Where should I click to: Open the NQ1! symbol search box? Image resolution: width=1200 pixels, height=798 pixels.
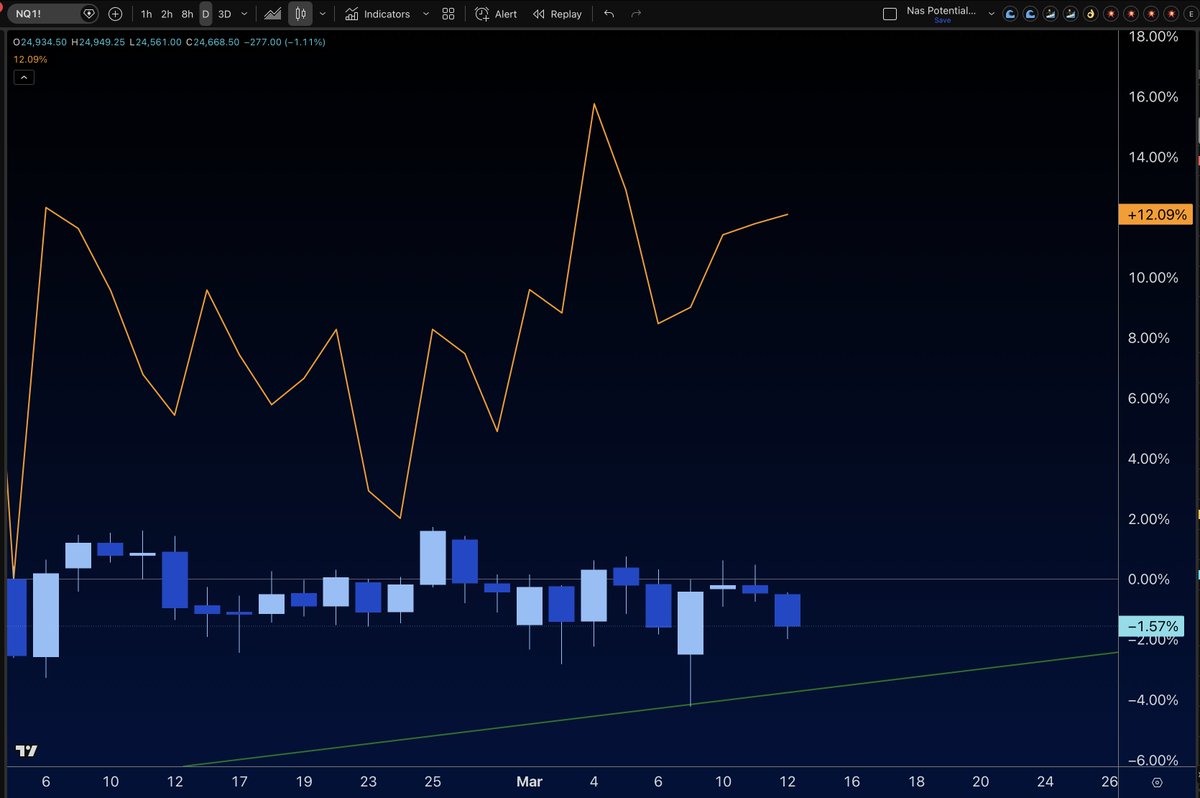click(x=55, y=14)
